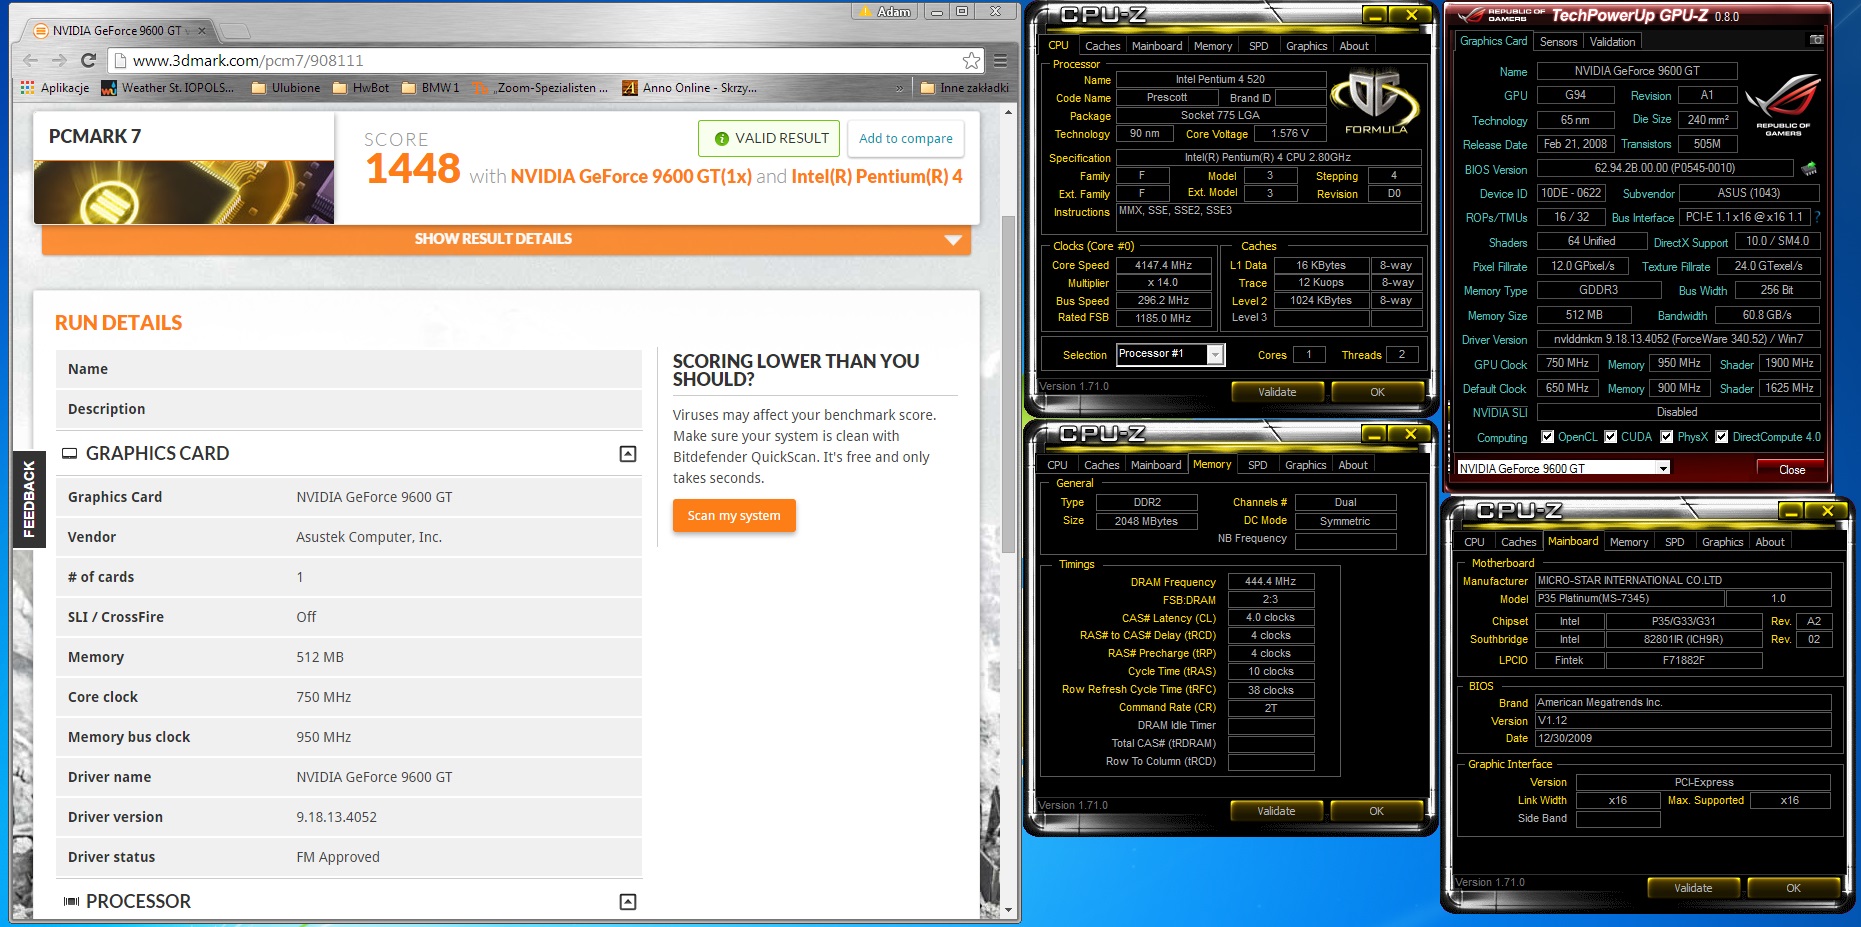Open Caches tab in top CPU-Z window
This screenshot has width=1861, height=927.
click(1102, 46)
